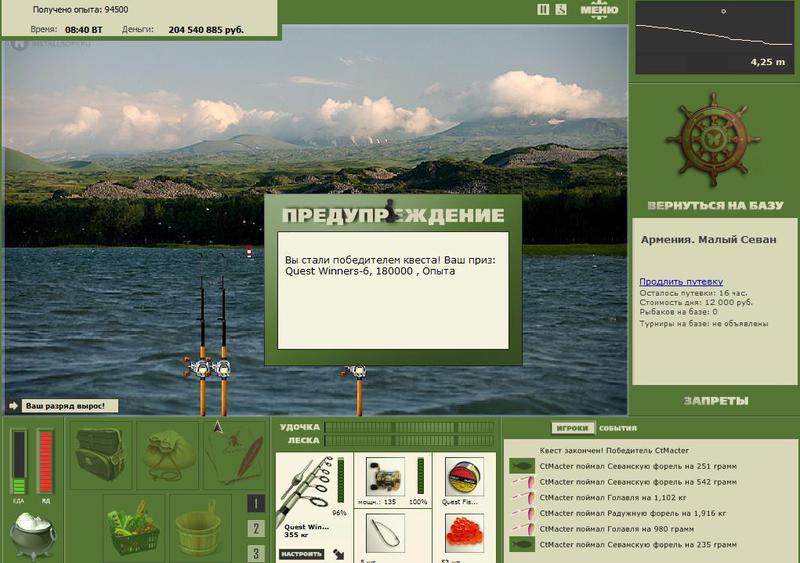800x563 pixels.
Task: Click the red and white buoy float
Action: point(249,252)
